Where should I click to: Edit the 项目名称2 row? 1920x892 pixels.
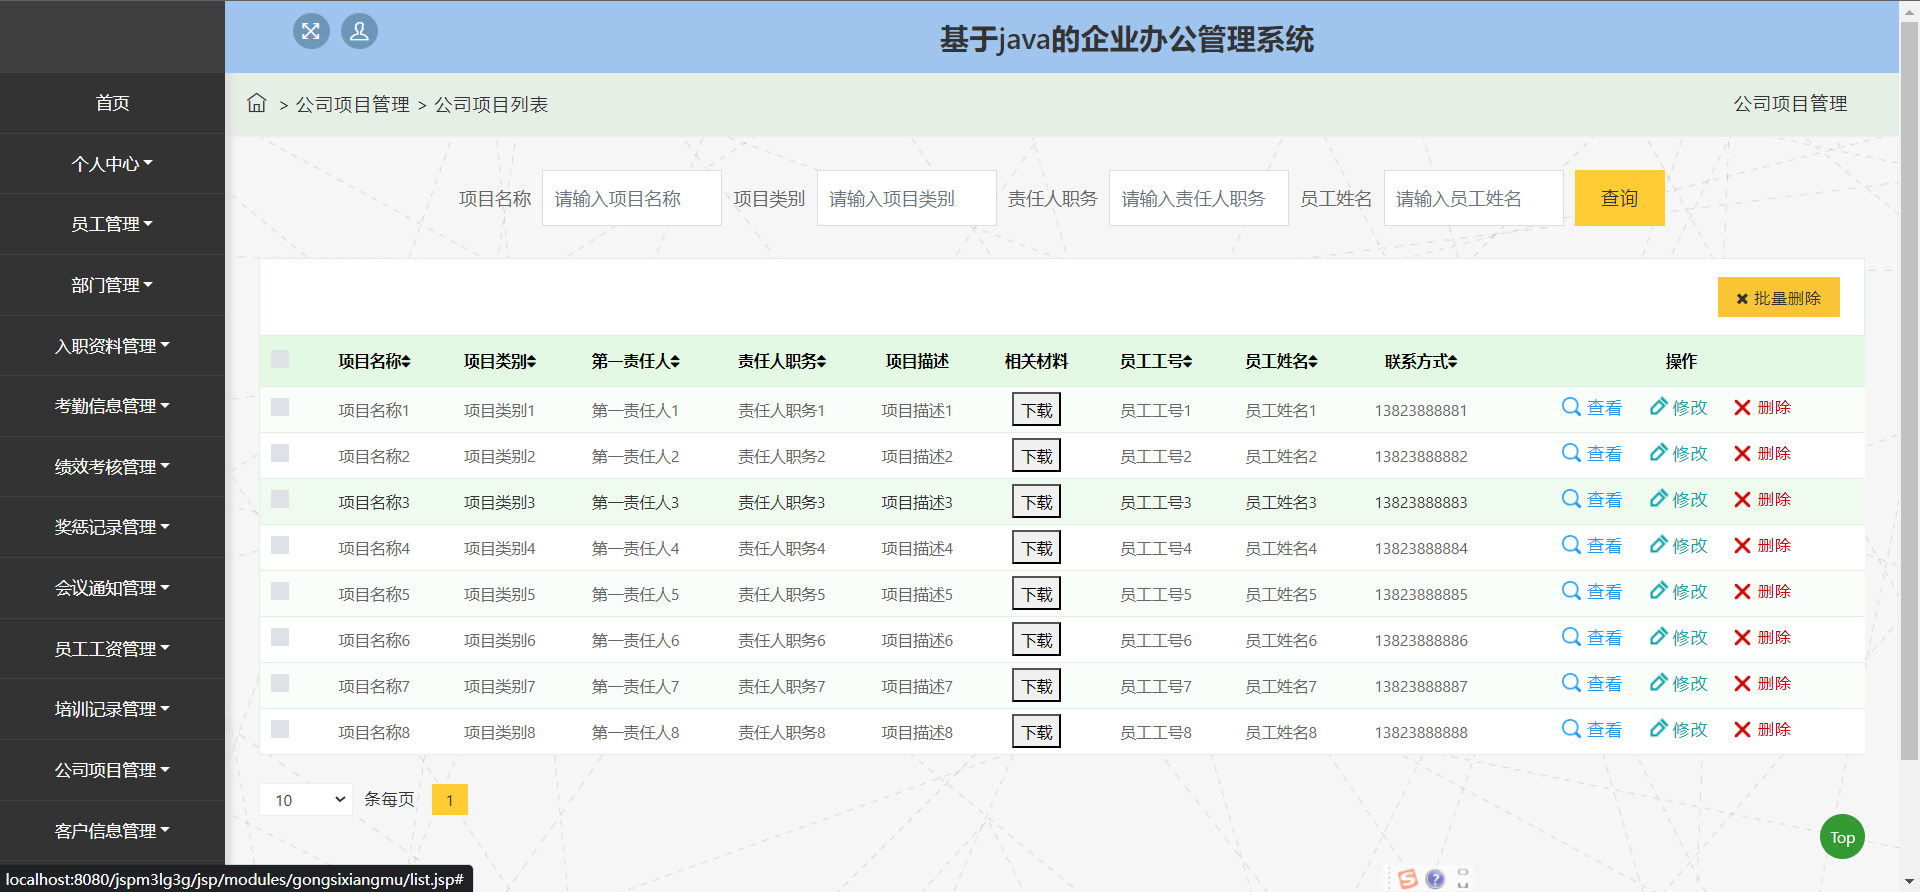(1679, 453)
